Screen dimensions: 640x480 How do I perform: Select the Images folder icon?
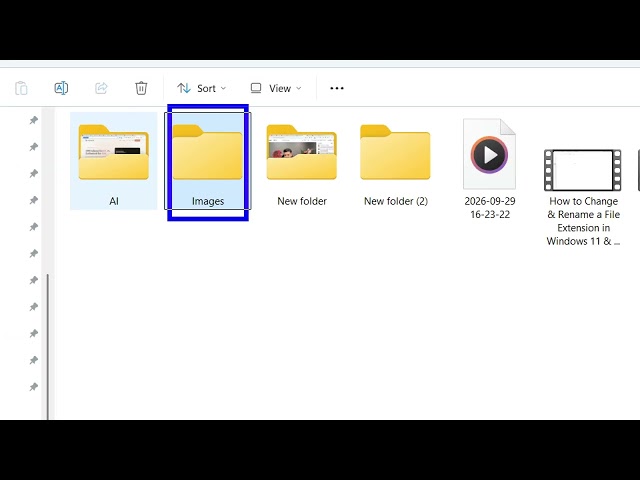click(208, 153)
